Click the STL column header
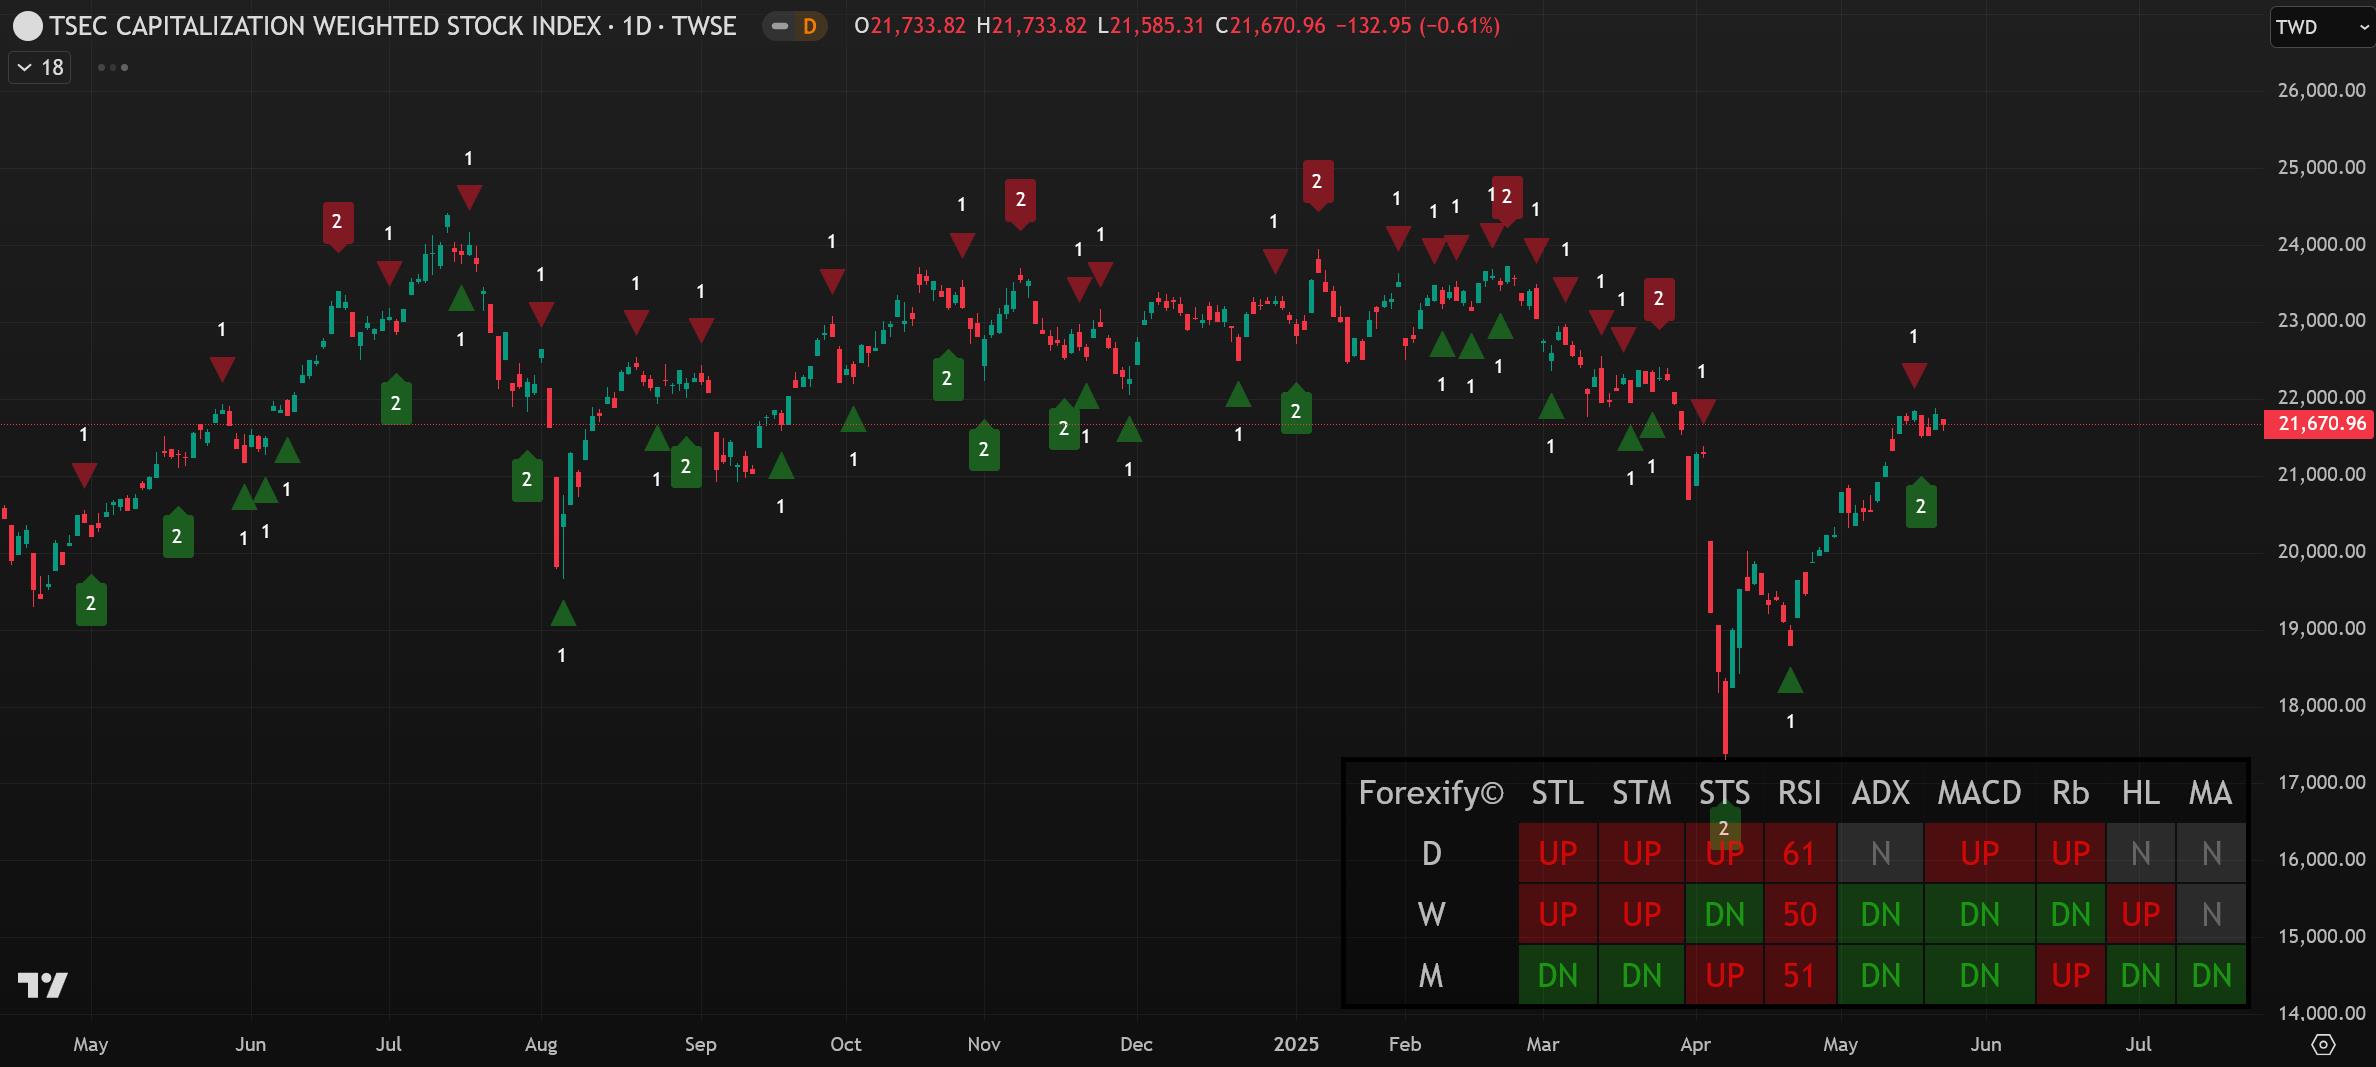Viewport: 2376px width, 1067px height. pos(1557,793)
